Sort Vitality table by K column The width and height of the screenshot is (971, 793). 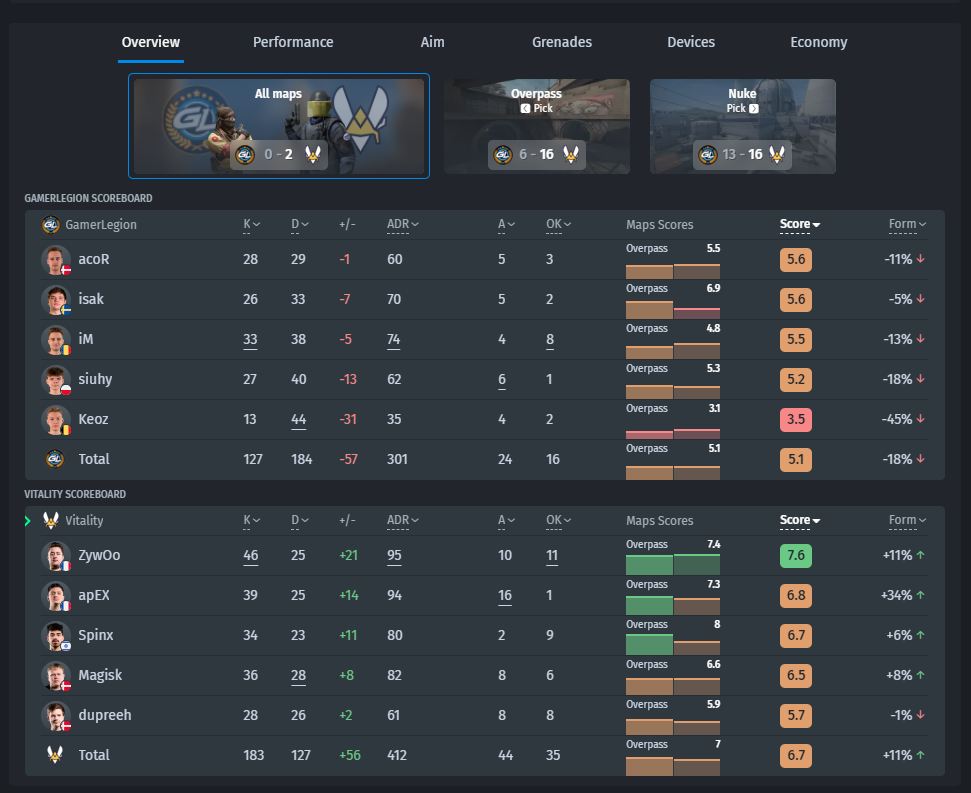click(x=251, y=520)
